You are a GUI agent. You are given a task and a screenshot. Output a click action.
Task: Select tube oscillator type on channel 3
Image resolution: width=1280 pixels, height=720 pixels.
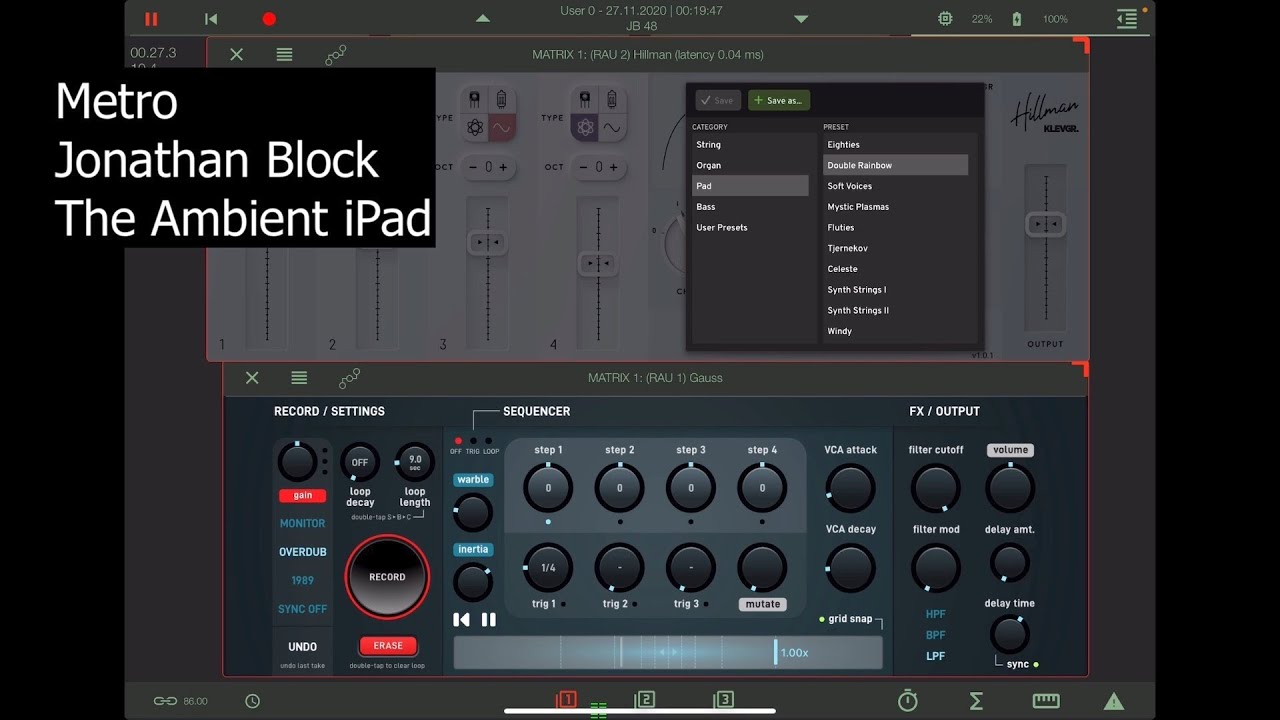click(x=501, y=100)
